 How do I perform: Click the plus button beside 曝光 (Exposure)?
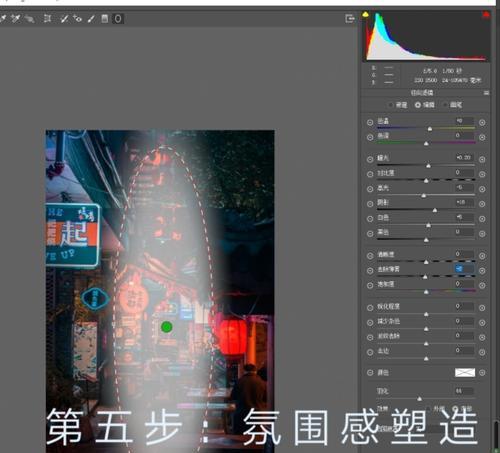click(482, 160)
